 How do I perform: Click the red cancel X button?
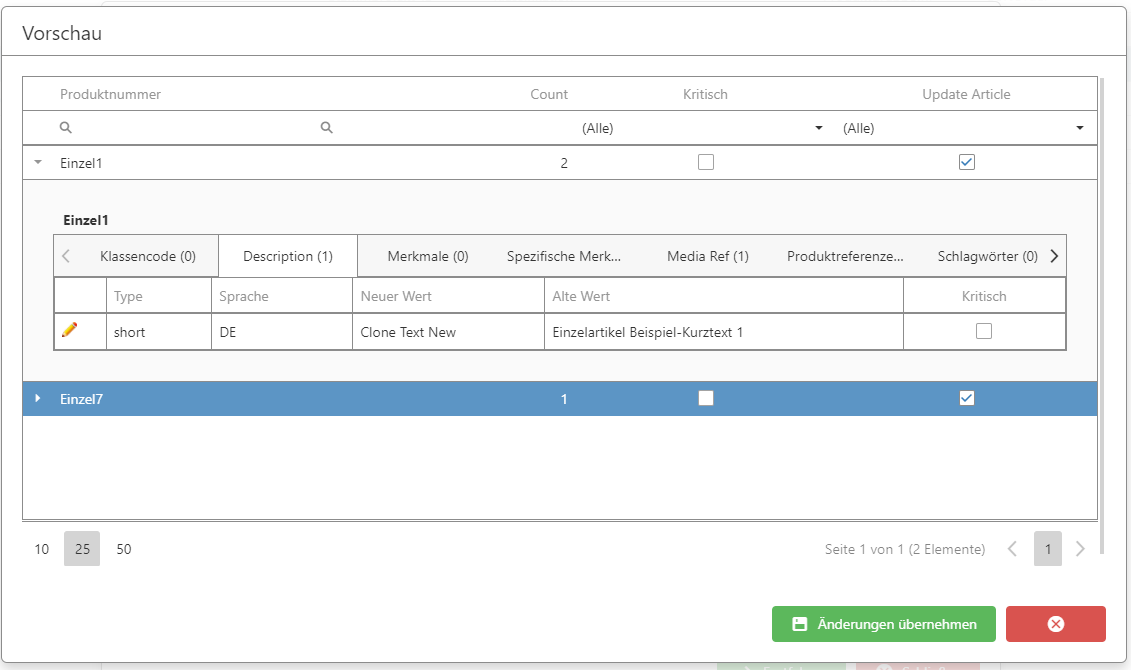coord(1055,624)
